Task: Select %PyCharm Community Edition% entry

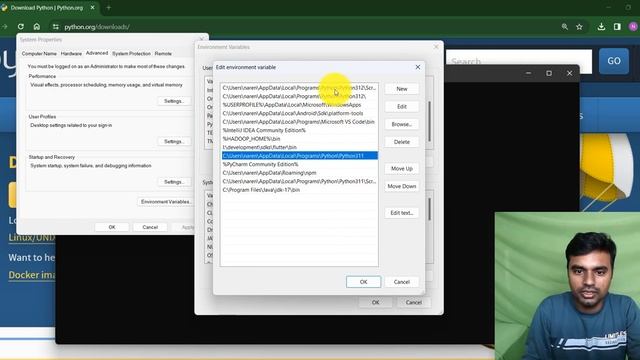Action: (x=299, y=164)
